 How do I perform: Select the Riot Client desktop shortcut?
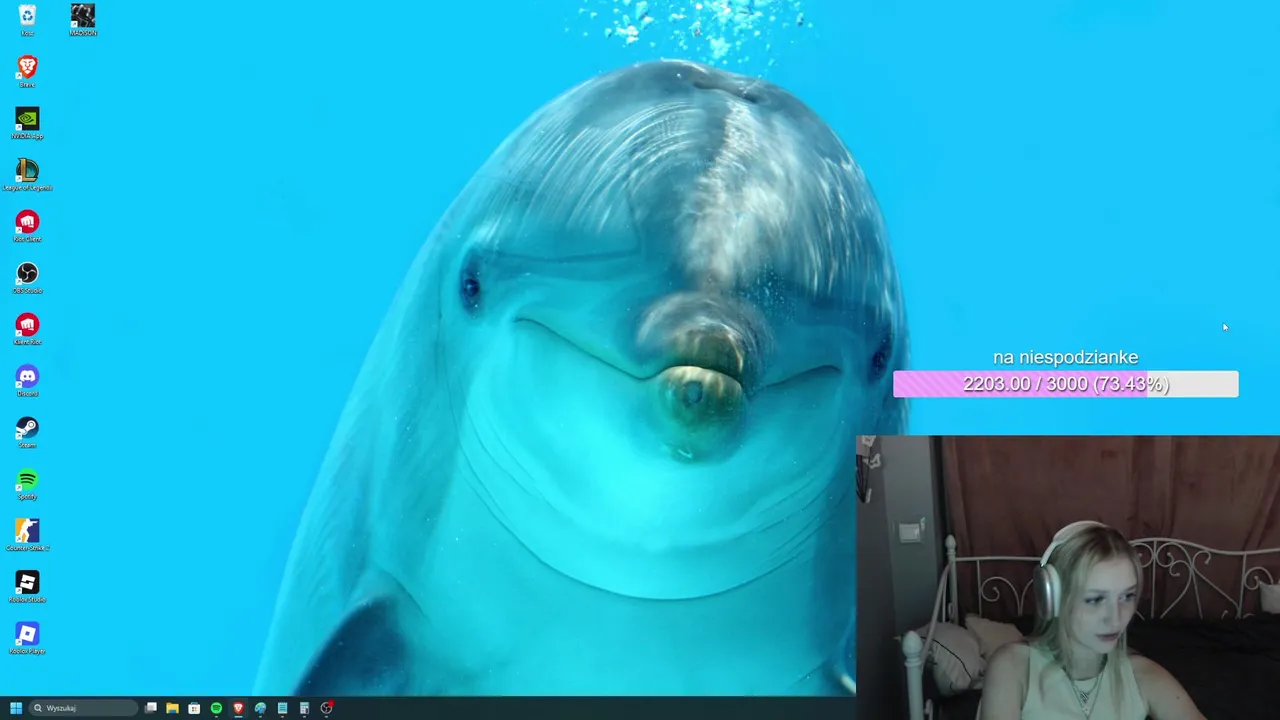click(x=27, y=226)
